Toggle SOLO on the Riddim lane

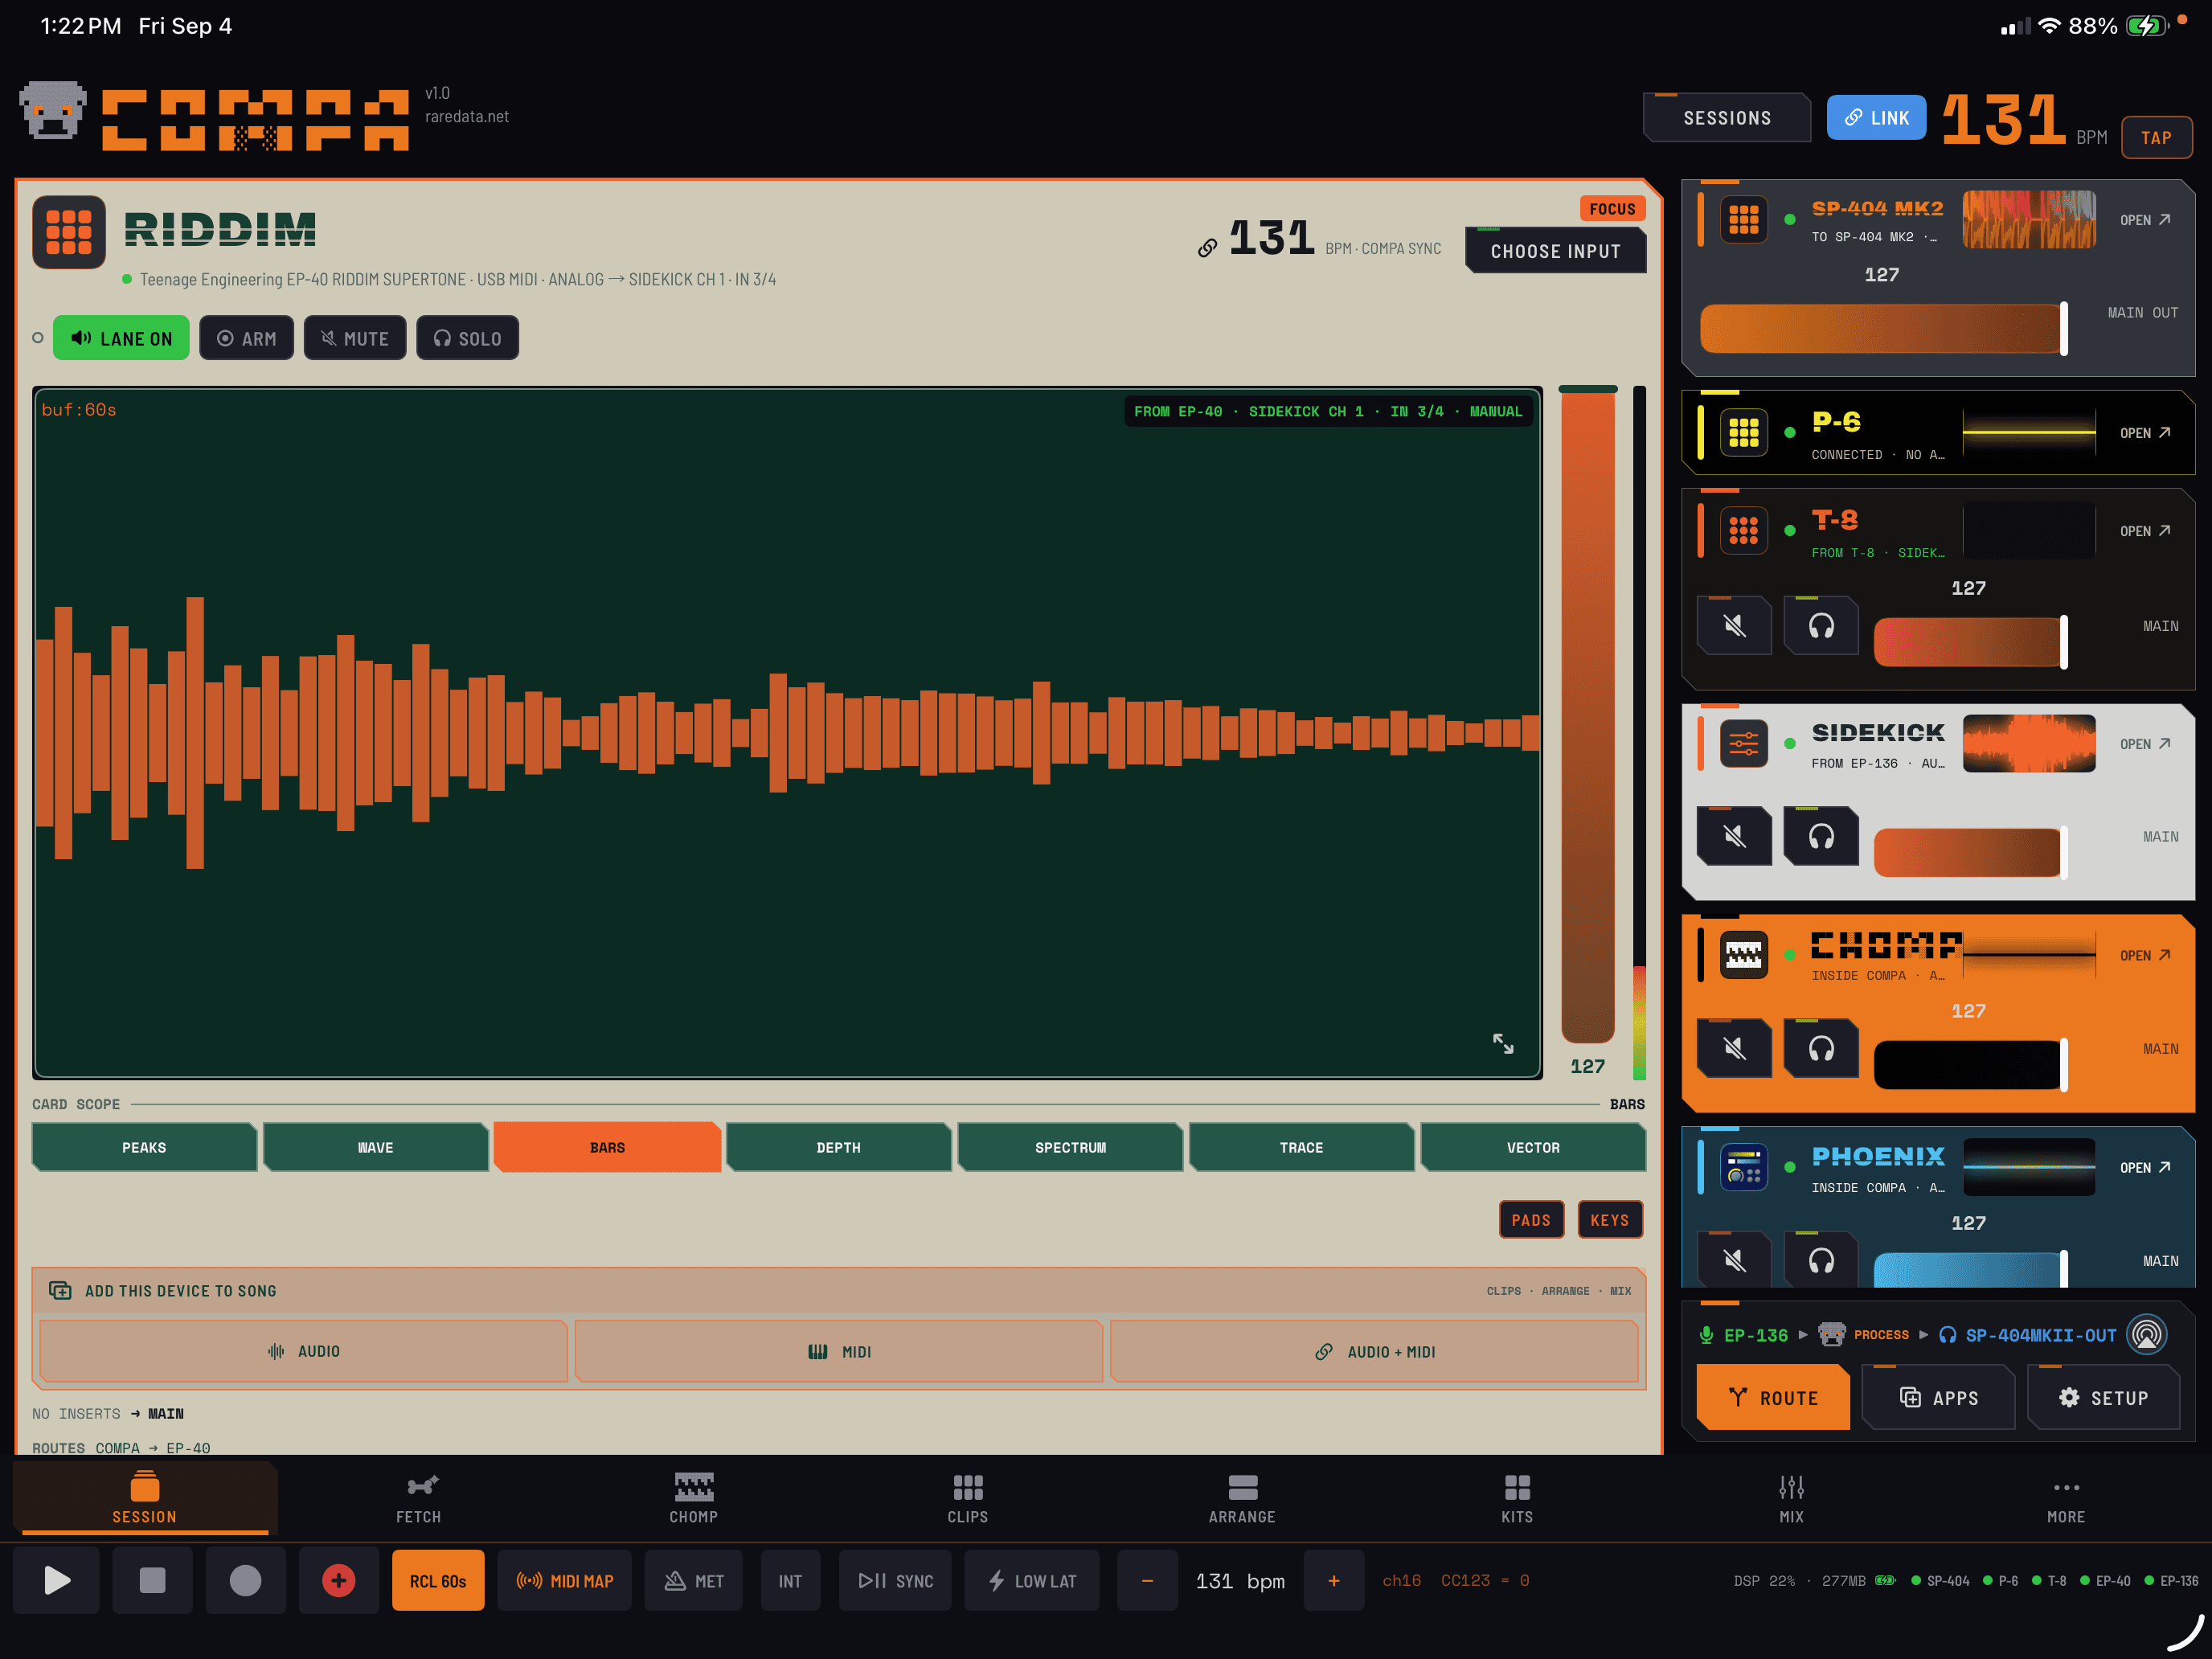[467, 338]
